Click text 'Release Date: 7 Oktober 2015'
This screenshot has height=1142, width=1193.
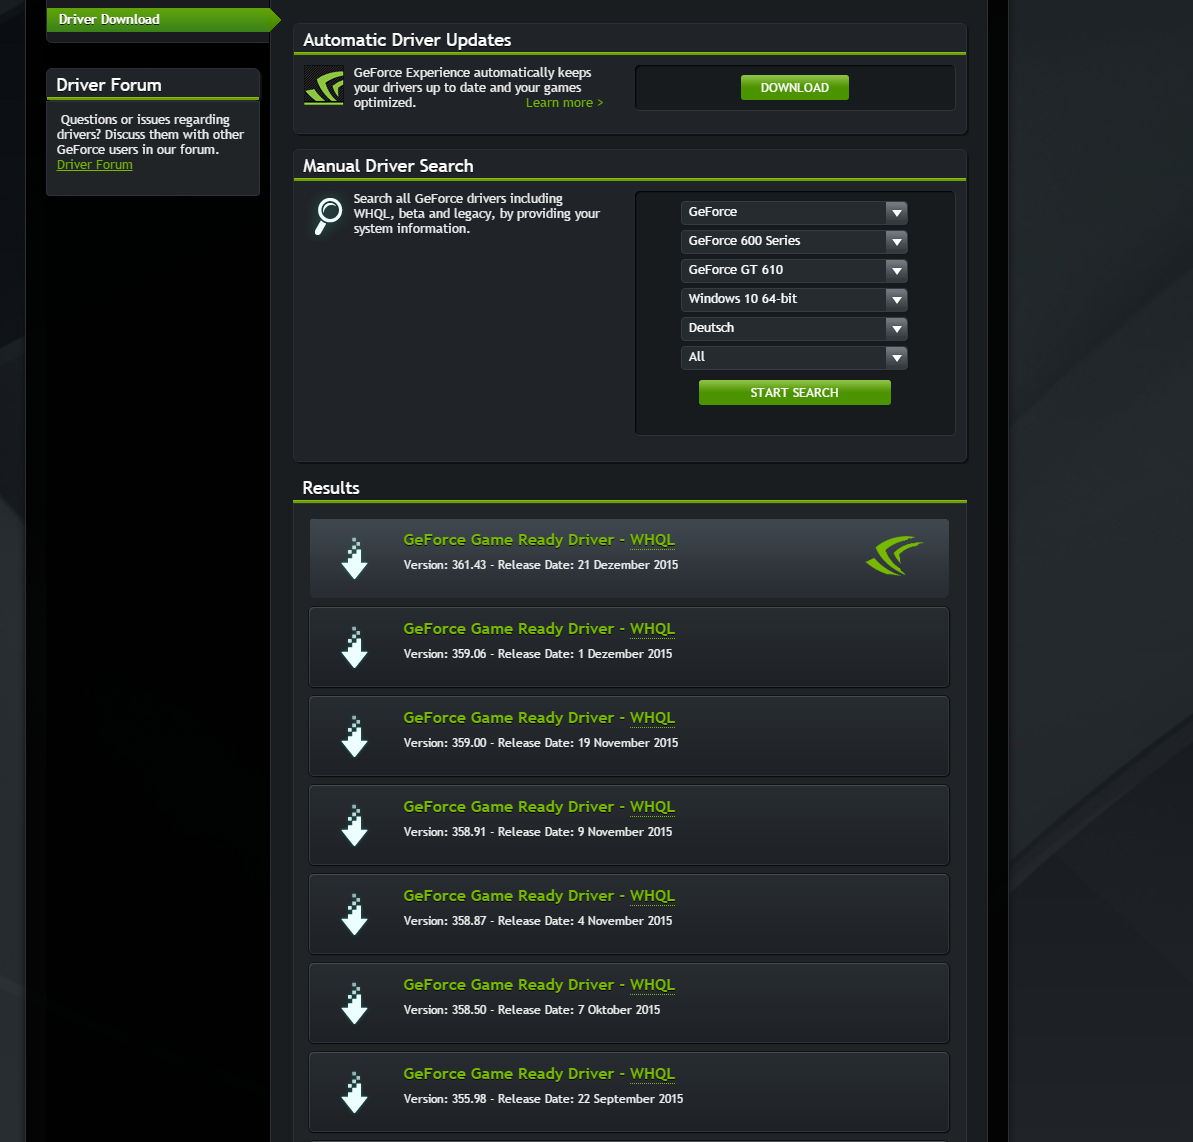(x=578, y=1010)
